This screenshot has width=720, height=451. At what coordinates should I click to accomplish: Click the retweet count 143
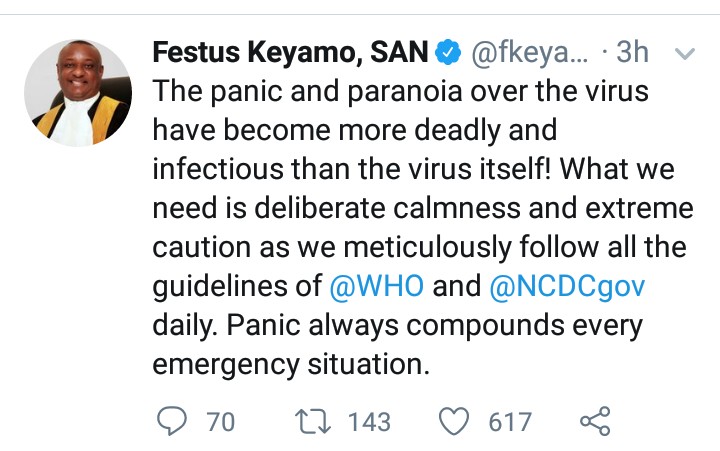point(368,422)
